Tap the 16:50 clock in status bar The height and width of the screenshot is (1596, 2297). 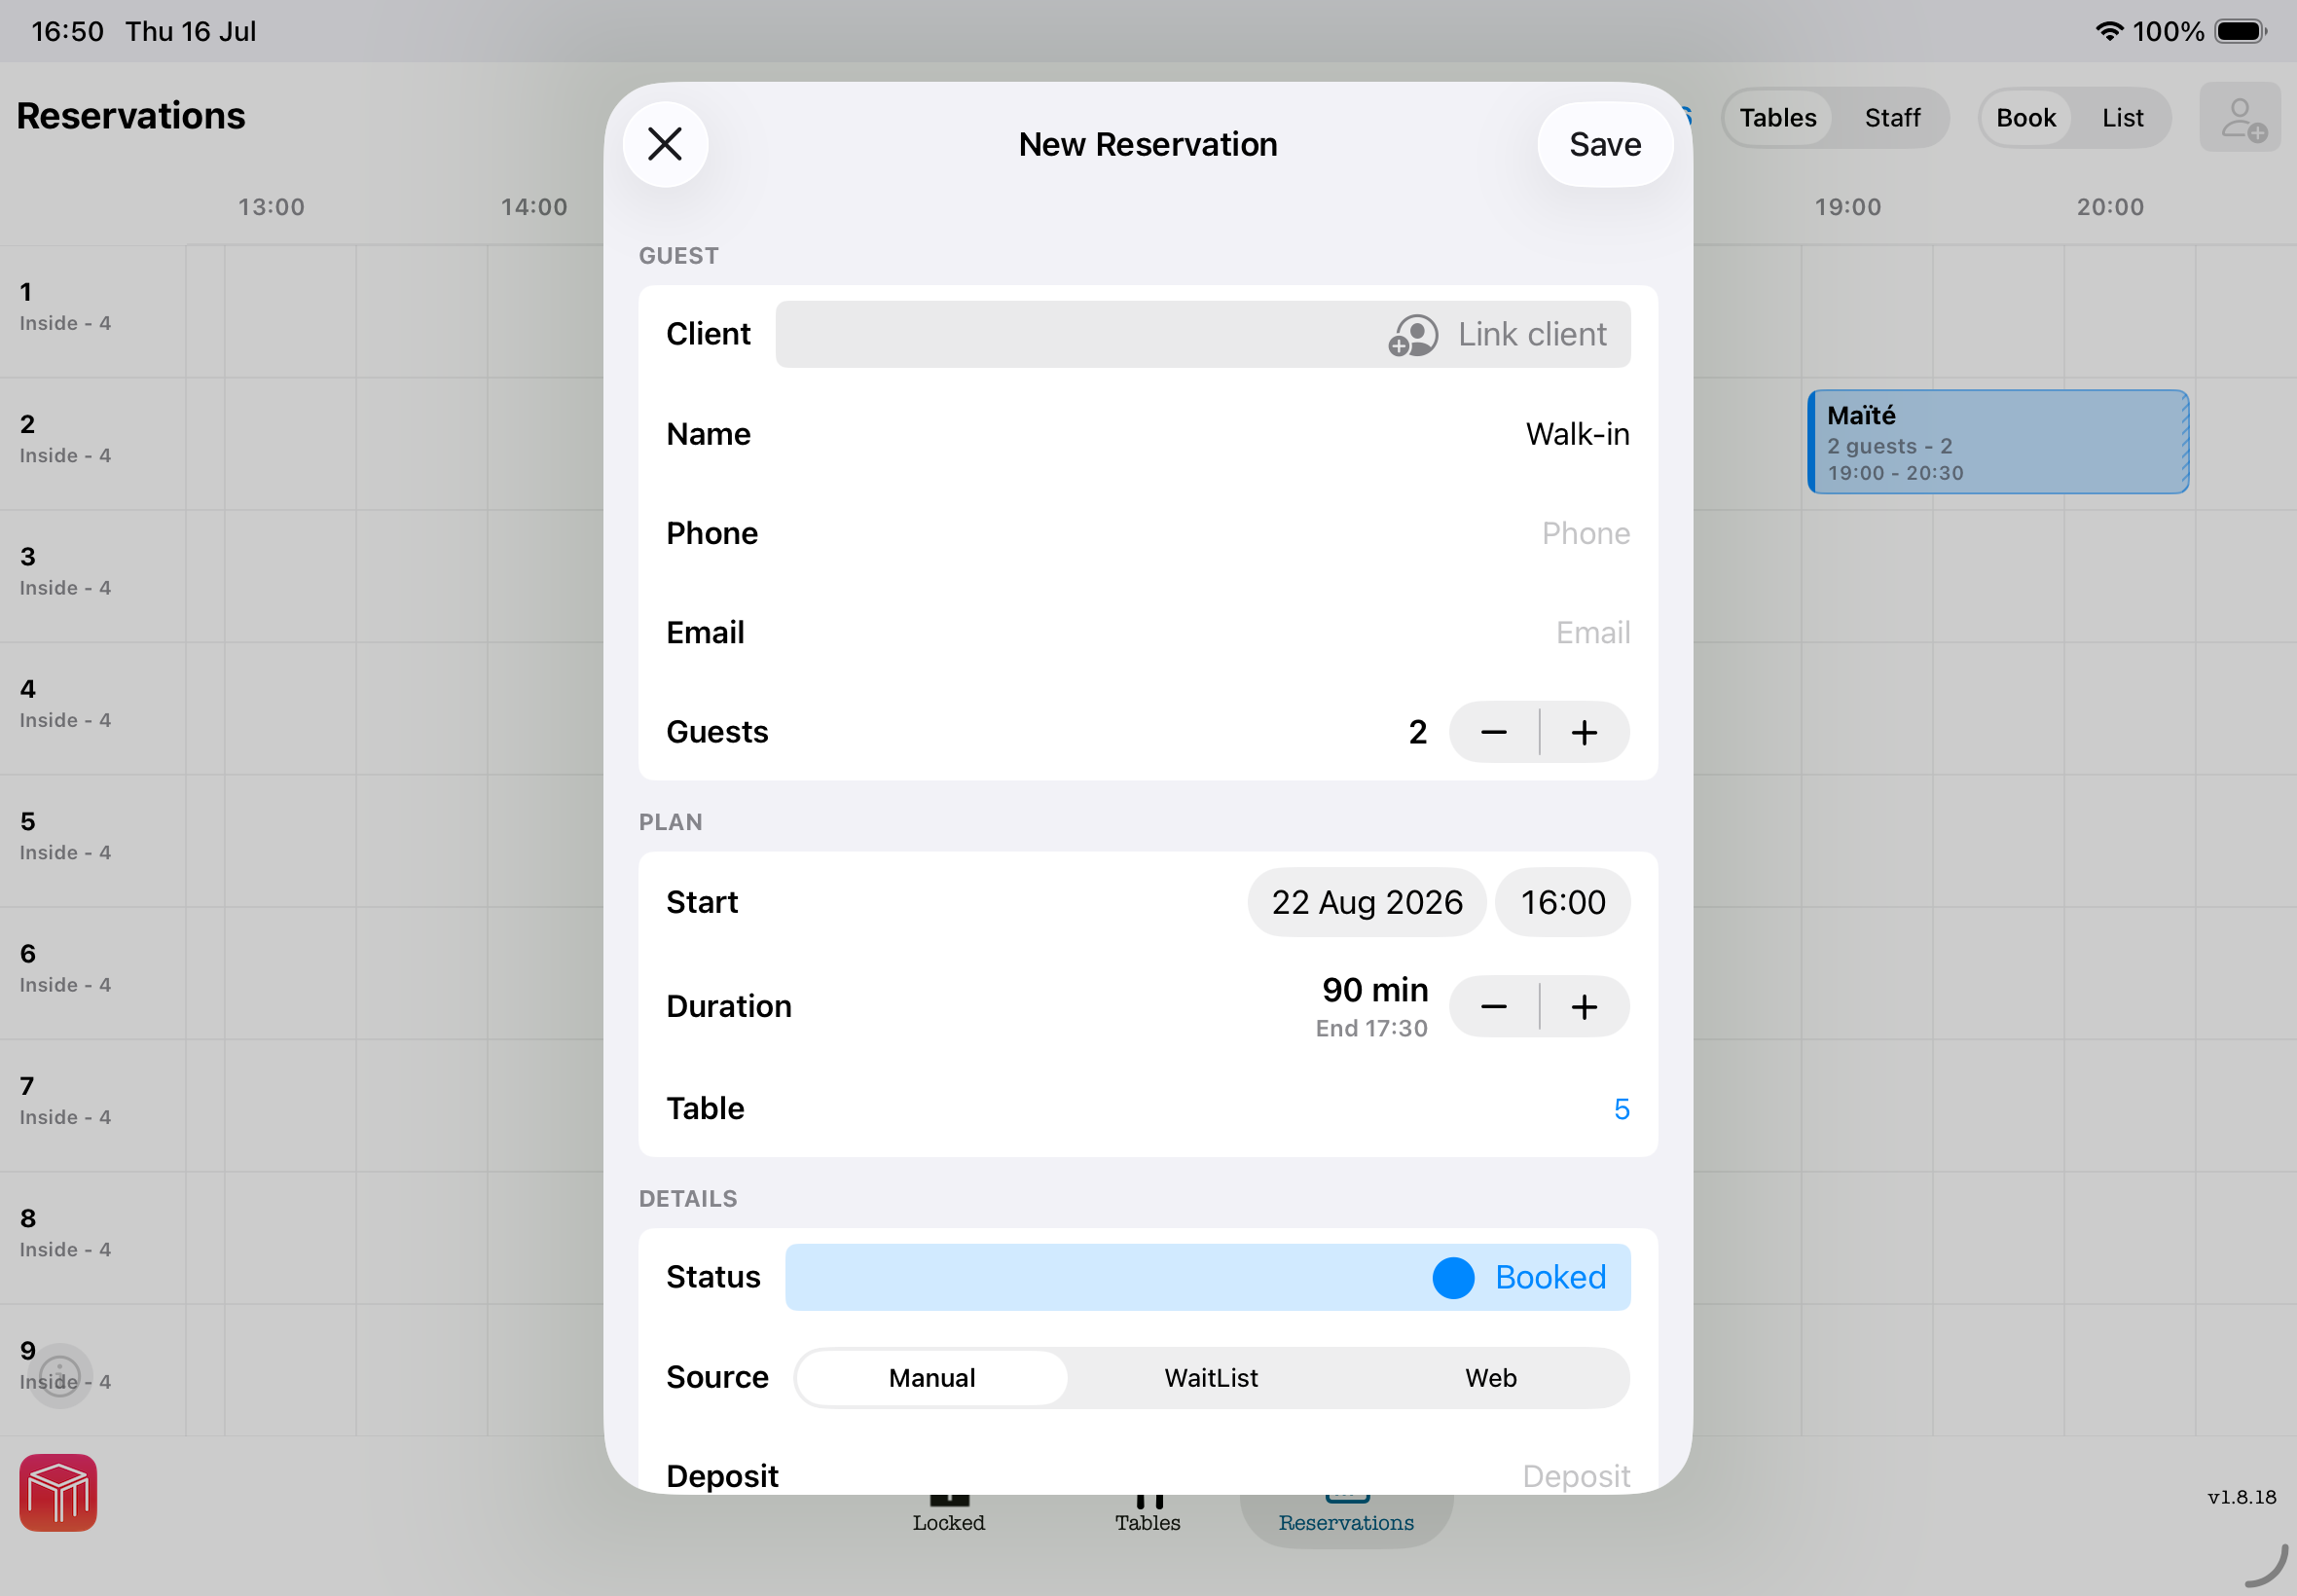[68, 31]
